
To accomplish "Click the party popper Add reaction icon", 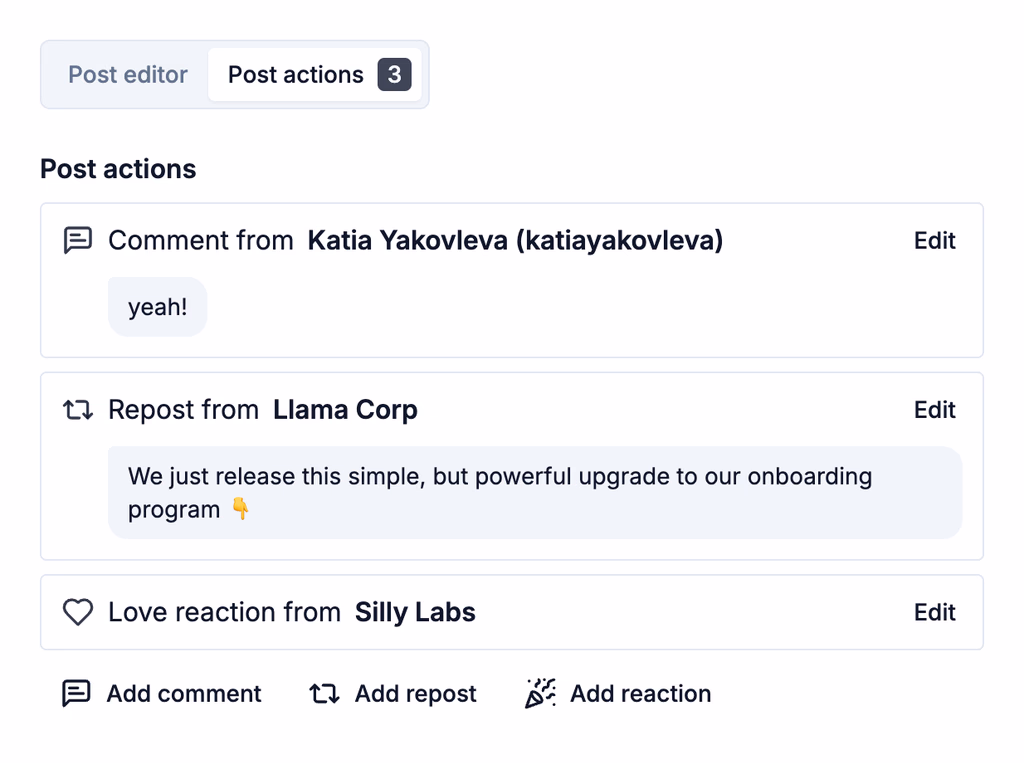I will pos(541,694).
